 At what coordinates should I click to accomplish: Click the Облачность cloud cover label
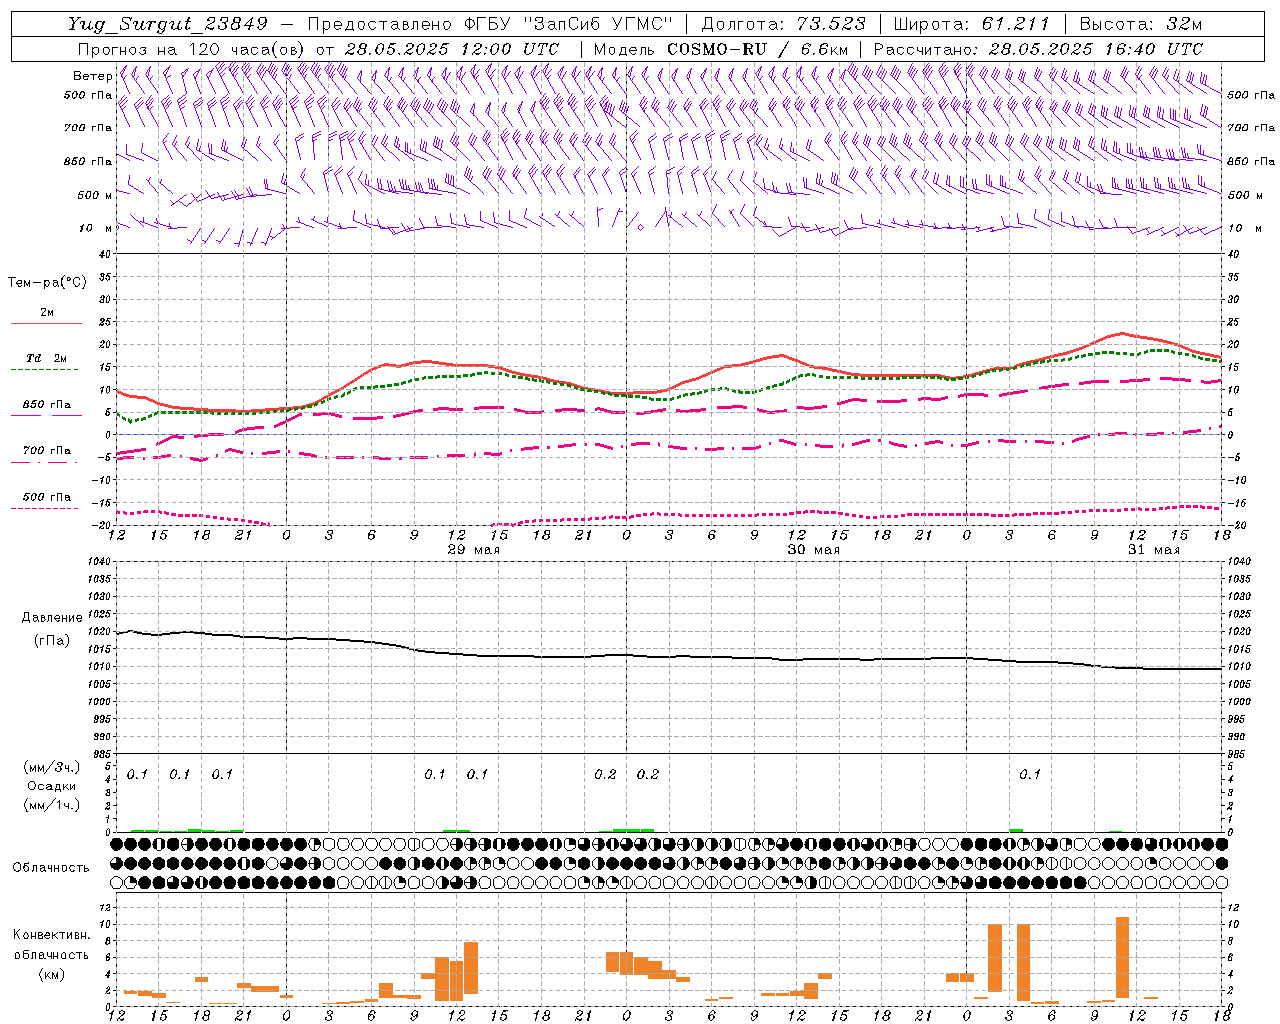[51, 867]
